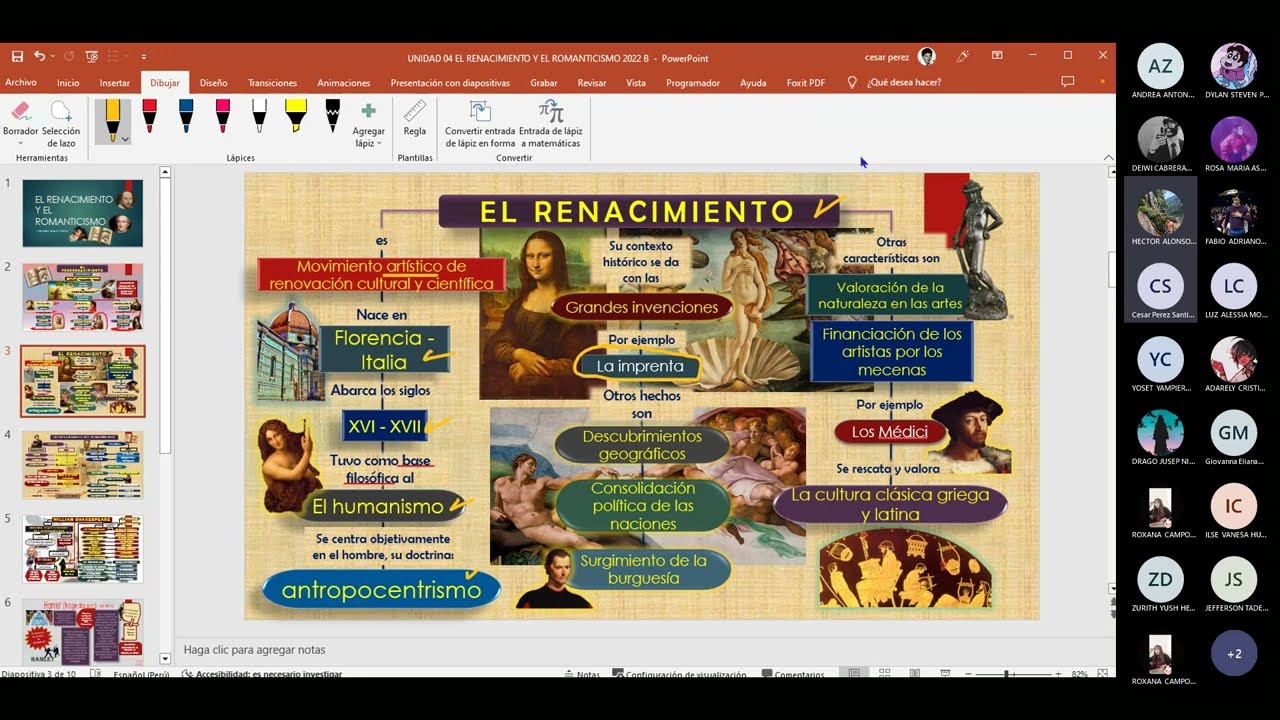1280x720 pixels.
Task: Undo the last action
Action: click(39, 56)
